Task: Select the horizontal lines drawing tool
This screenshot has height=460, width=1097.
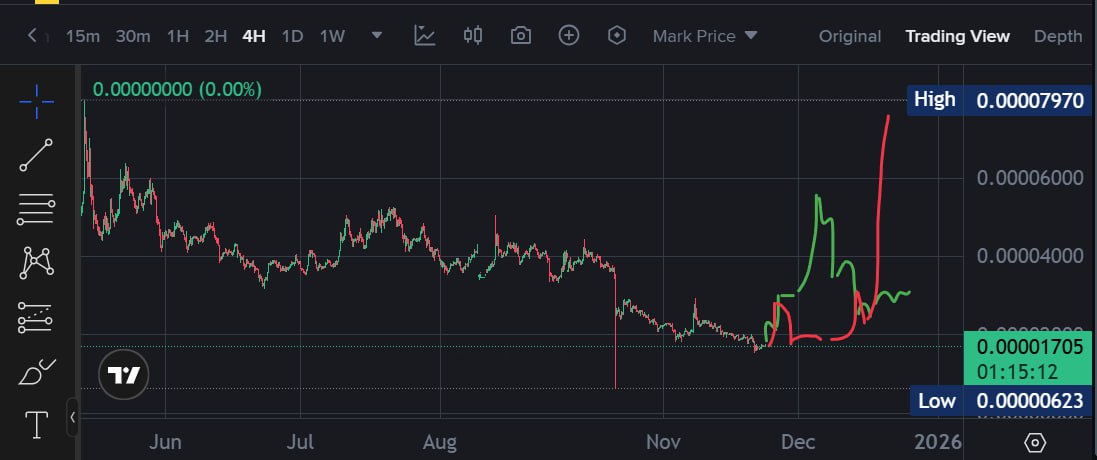Action: [37, 209]
